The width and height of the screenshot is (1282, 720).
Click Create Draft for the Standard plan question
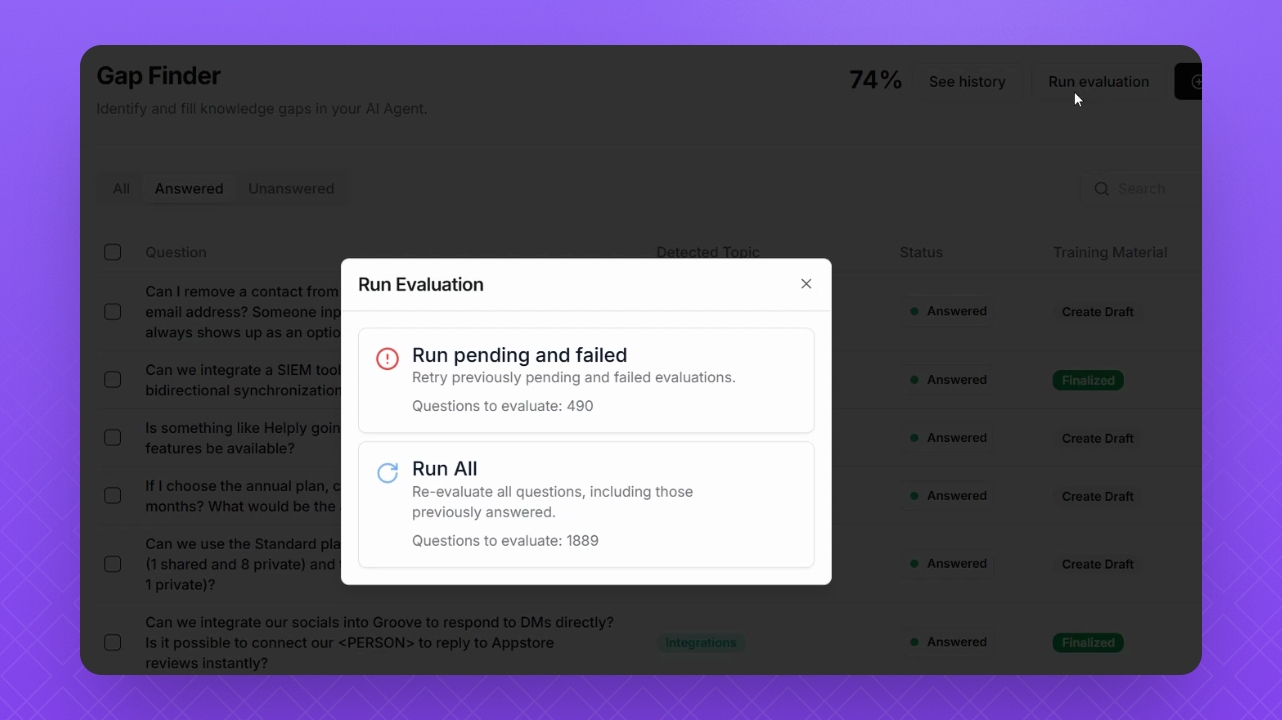tap(1097, 564)
